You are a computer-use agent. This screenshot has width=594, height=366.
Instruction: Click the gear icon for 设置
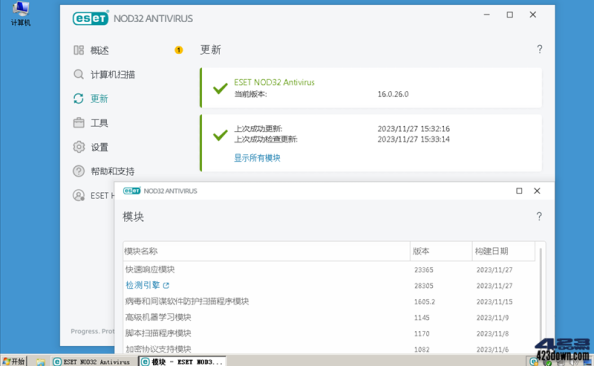point(78,147)
